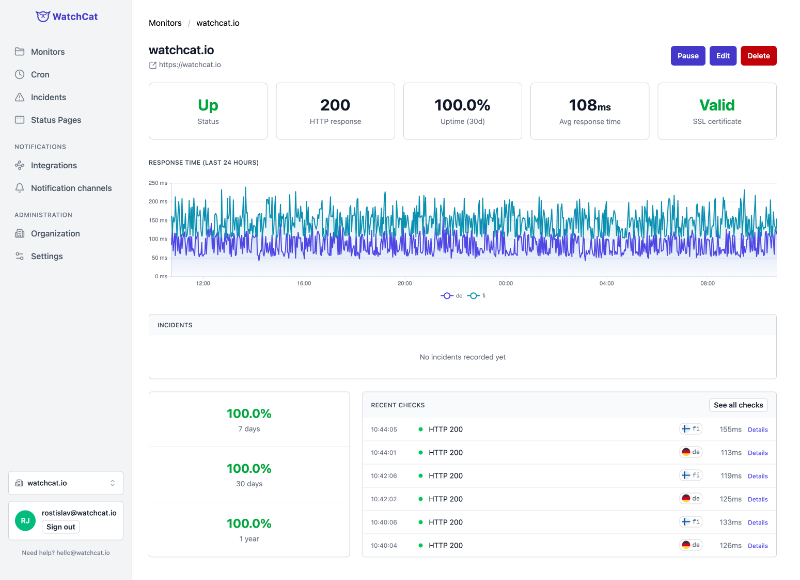Screen dimensions: 800x580
Task: Click the 155ms response time value
Action: pyautogui.click(x=730, y=430)
